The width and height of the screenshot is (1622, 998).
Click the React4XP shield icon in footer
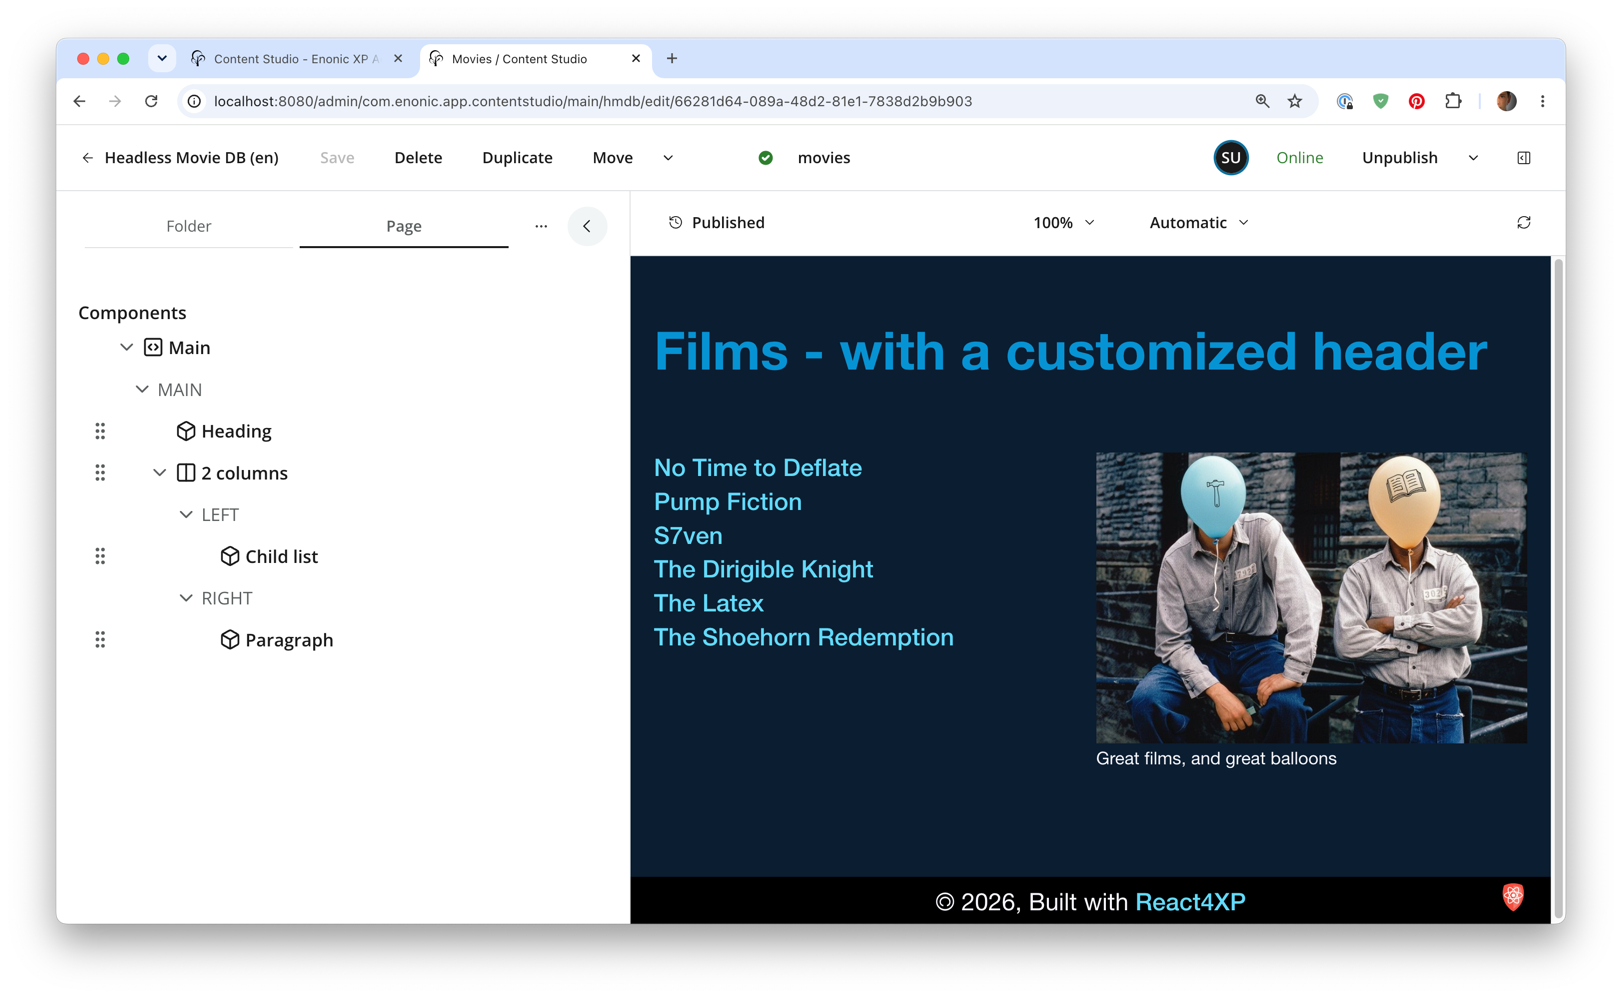1513,896
